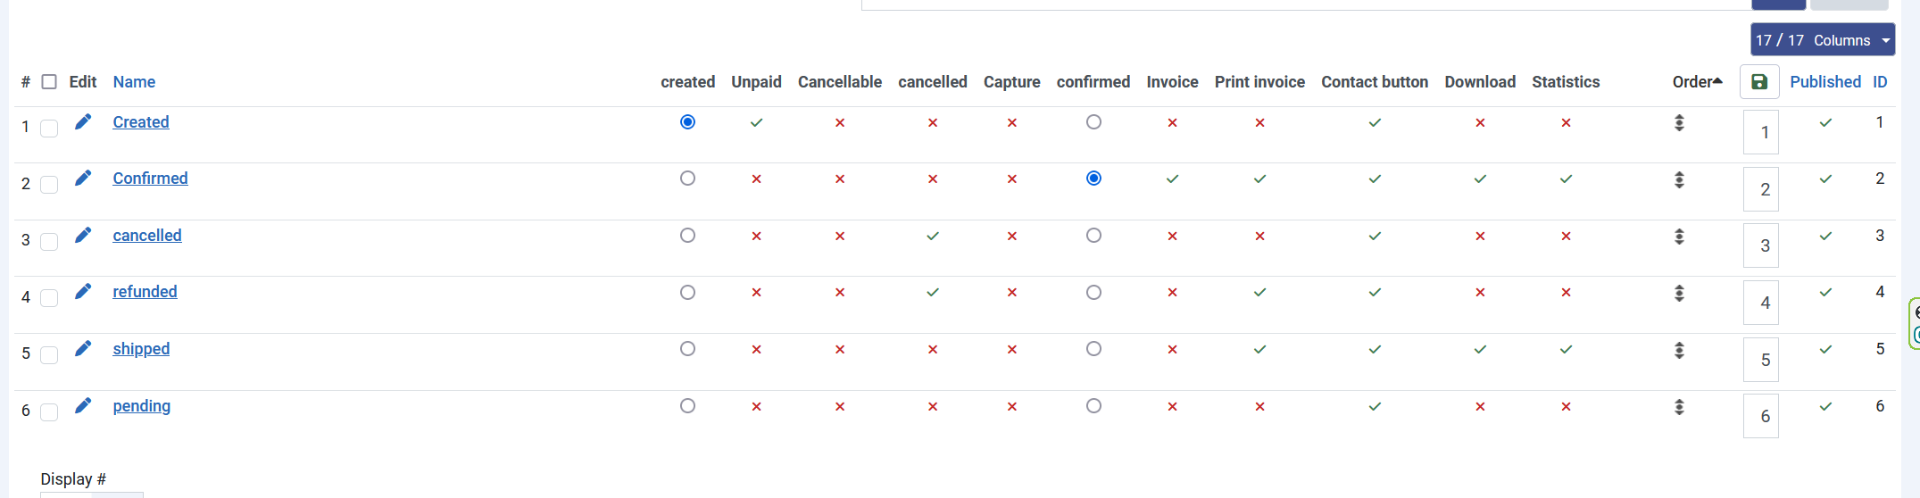Toggle the Unpaid checkmark for Created row
Viewport: 1920px width, 498px height.
pos(756,123)
